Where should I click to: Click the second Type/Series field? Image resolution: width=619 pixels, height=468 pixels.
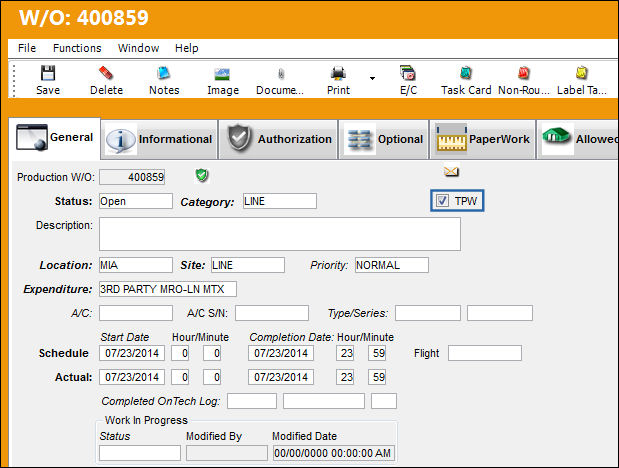click(500, 313)
